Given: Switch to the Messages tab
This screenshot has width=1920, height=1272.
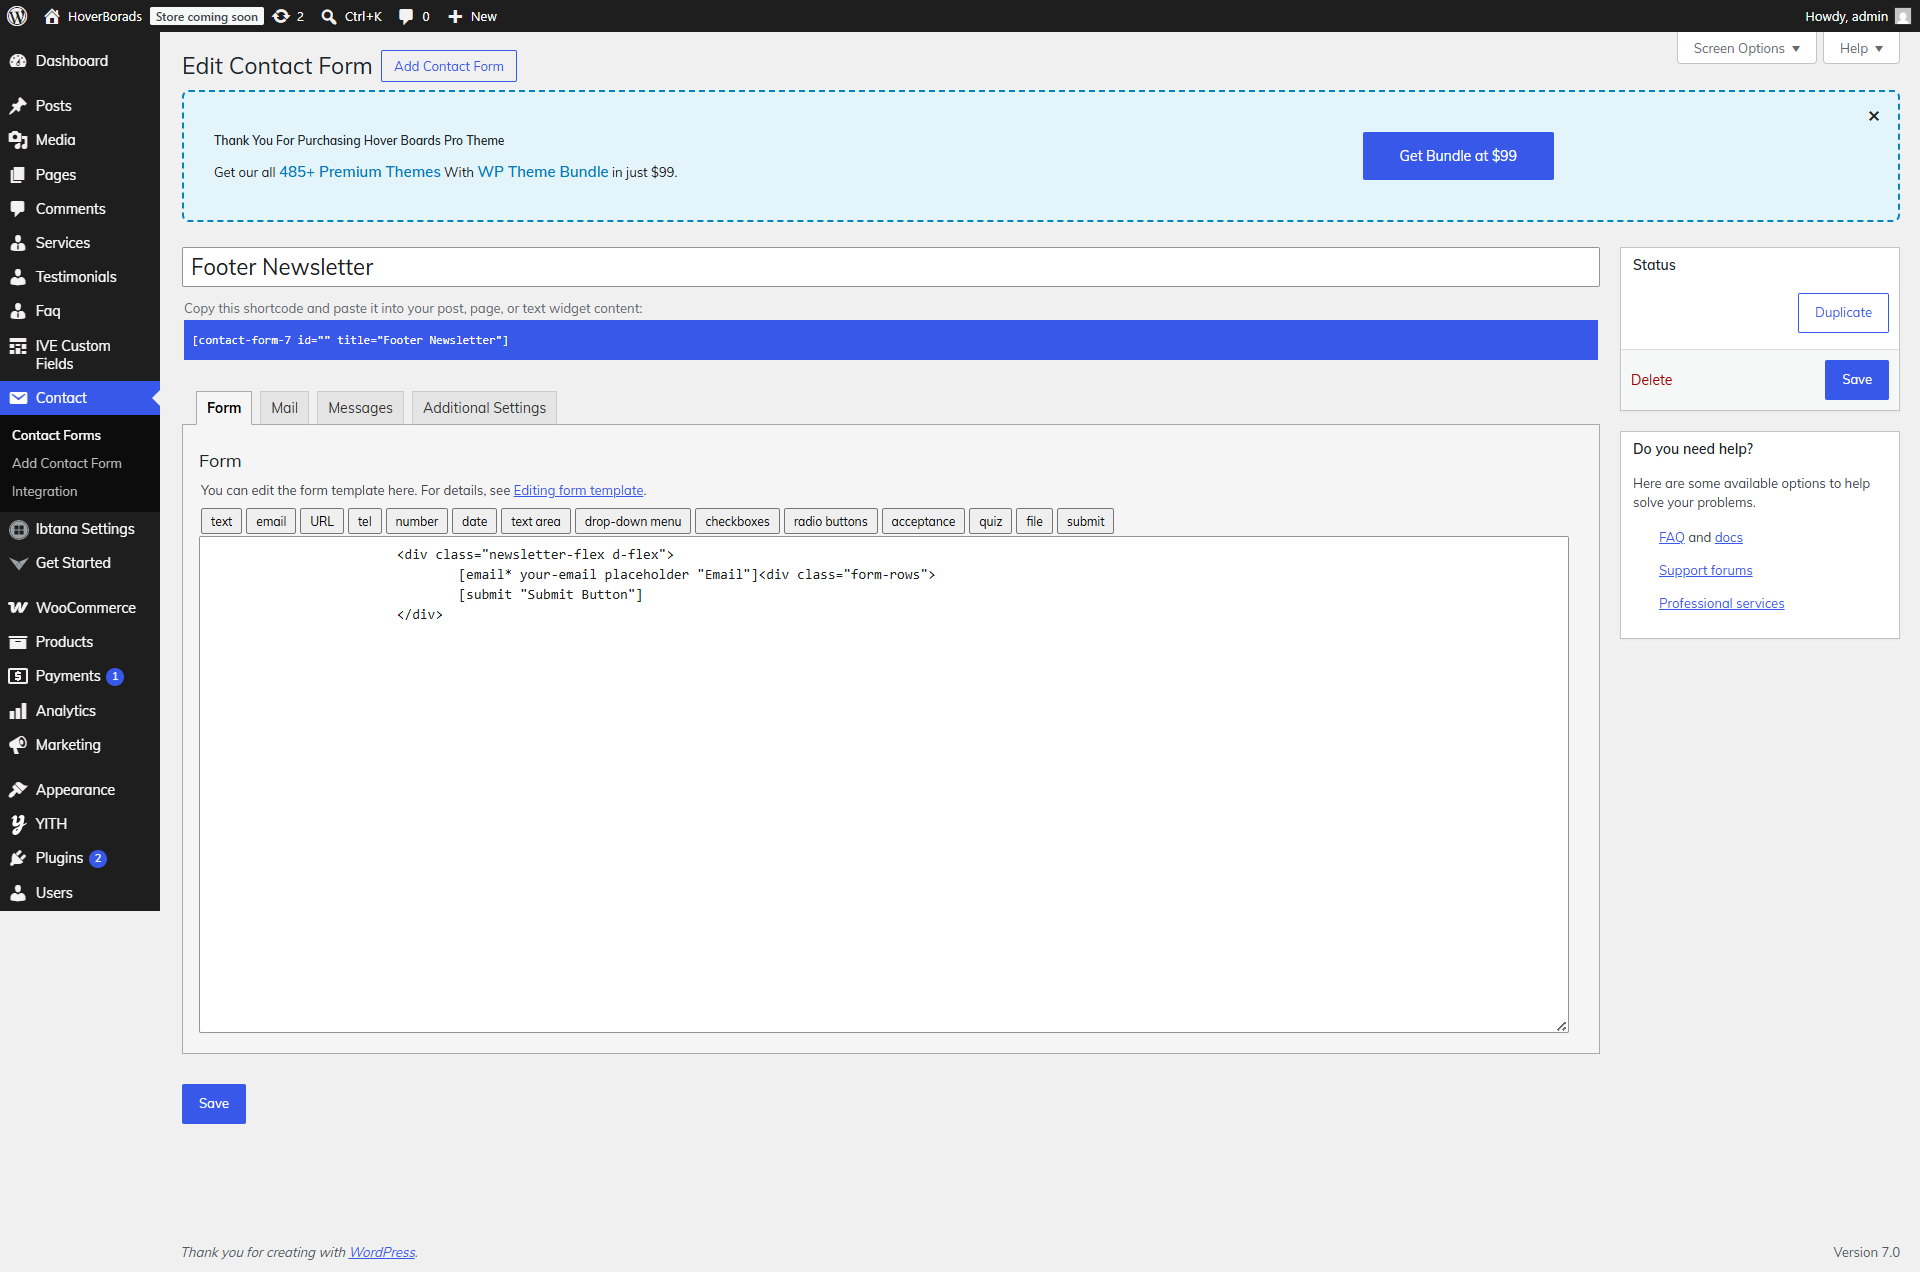Looking at the screenshot, I should (360, 408).
